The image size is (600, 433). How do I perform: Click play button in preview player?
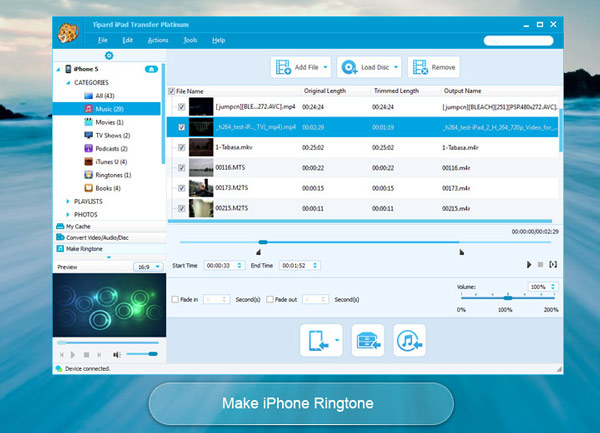click(x=73, y=355)
